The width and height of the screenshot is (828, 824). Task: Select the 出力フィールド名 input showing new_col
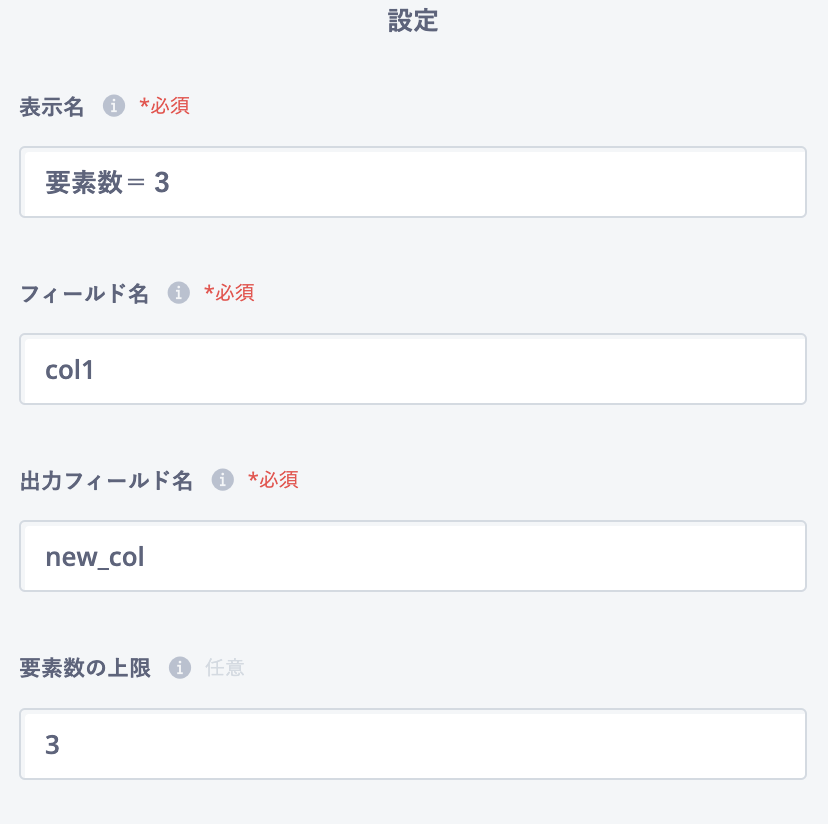click(x=413, y=556)
